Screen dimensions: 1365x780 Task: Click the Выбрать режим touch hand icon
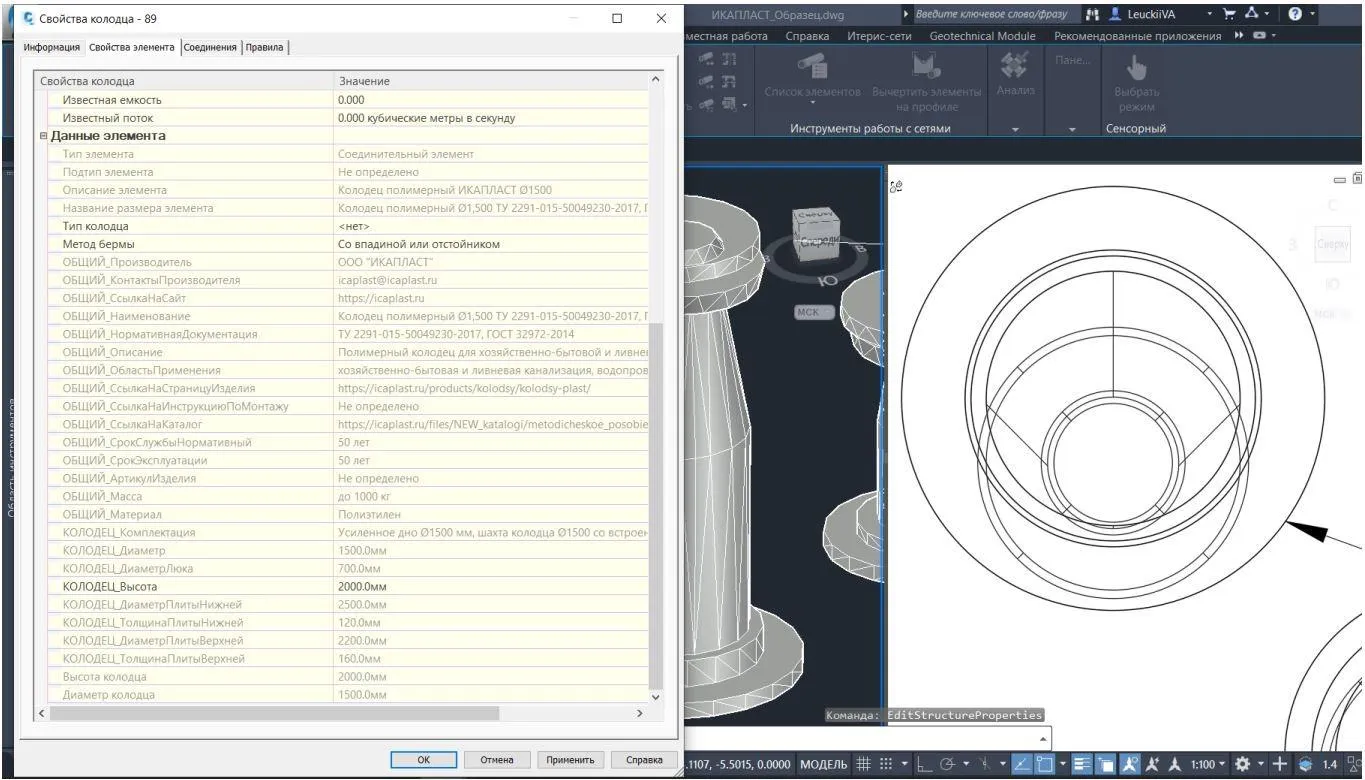(x=1136, y=68)
